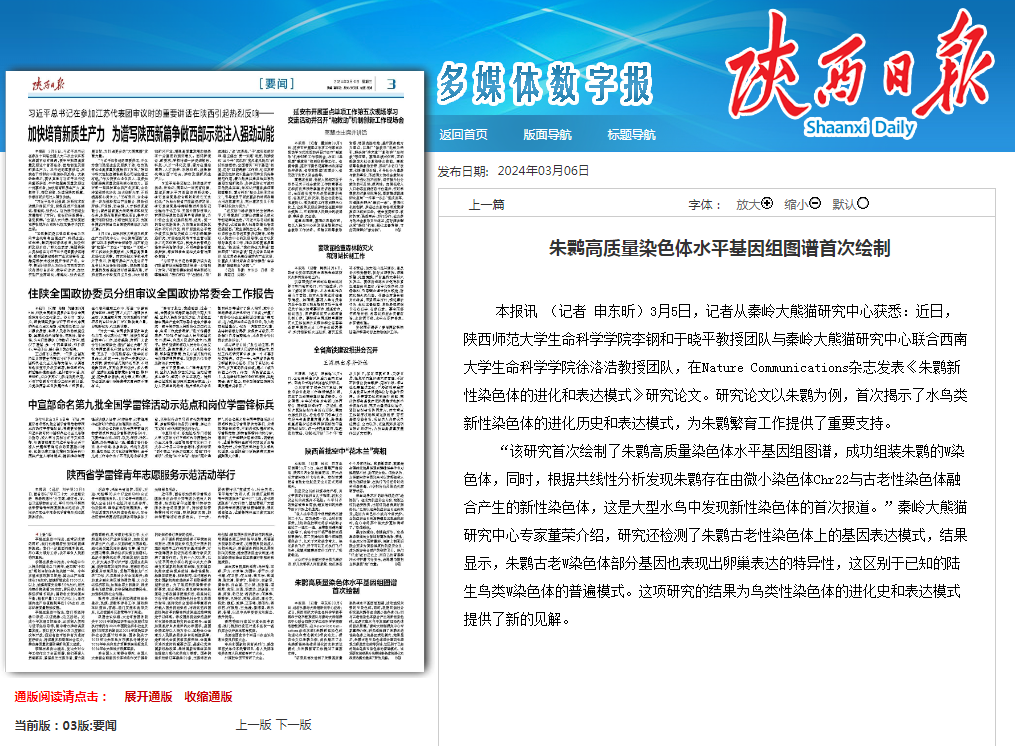Viewport: 1015px width, 746px height.
Task: Open headline 住陕全国政协委员分组审议 on newspaper page
Action: tap(151, 293)
